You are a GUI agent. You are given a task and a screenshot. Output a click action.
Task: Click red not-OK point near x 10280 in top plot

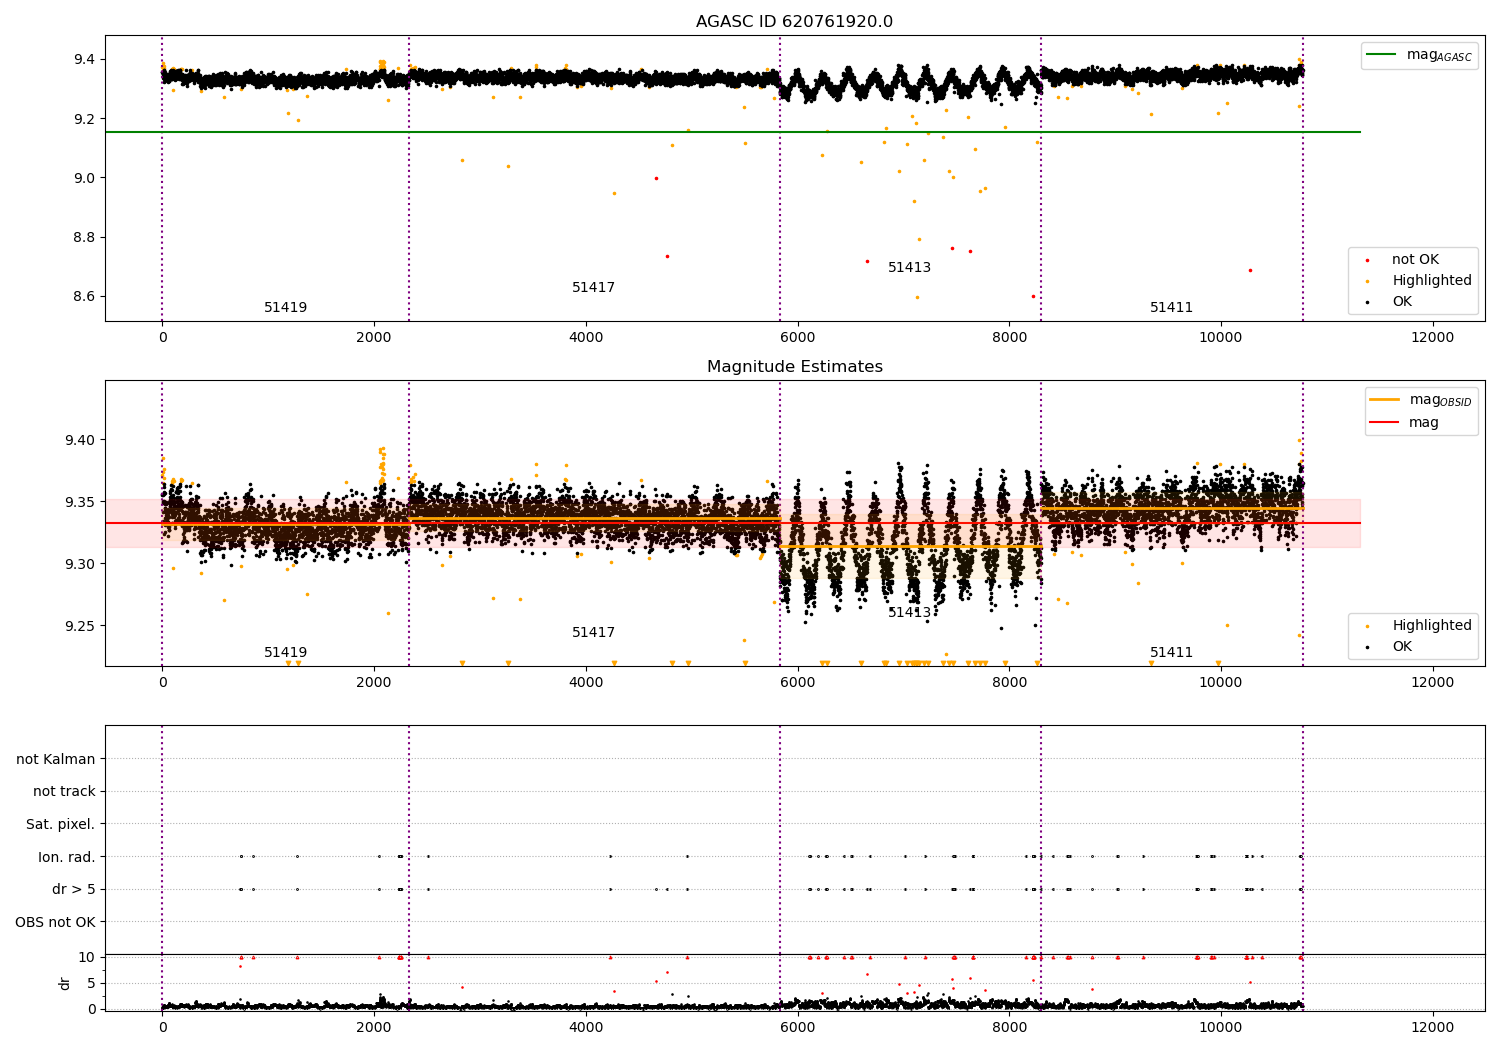click(1250, 270)
